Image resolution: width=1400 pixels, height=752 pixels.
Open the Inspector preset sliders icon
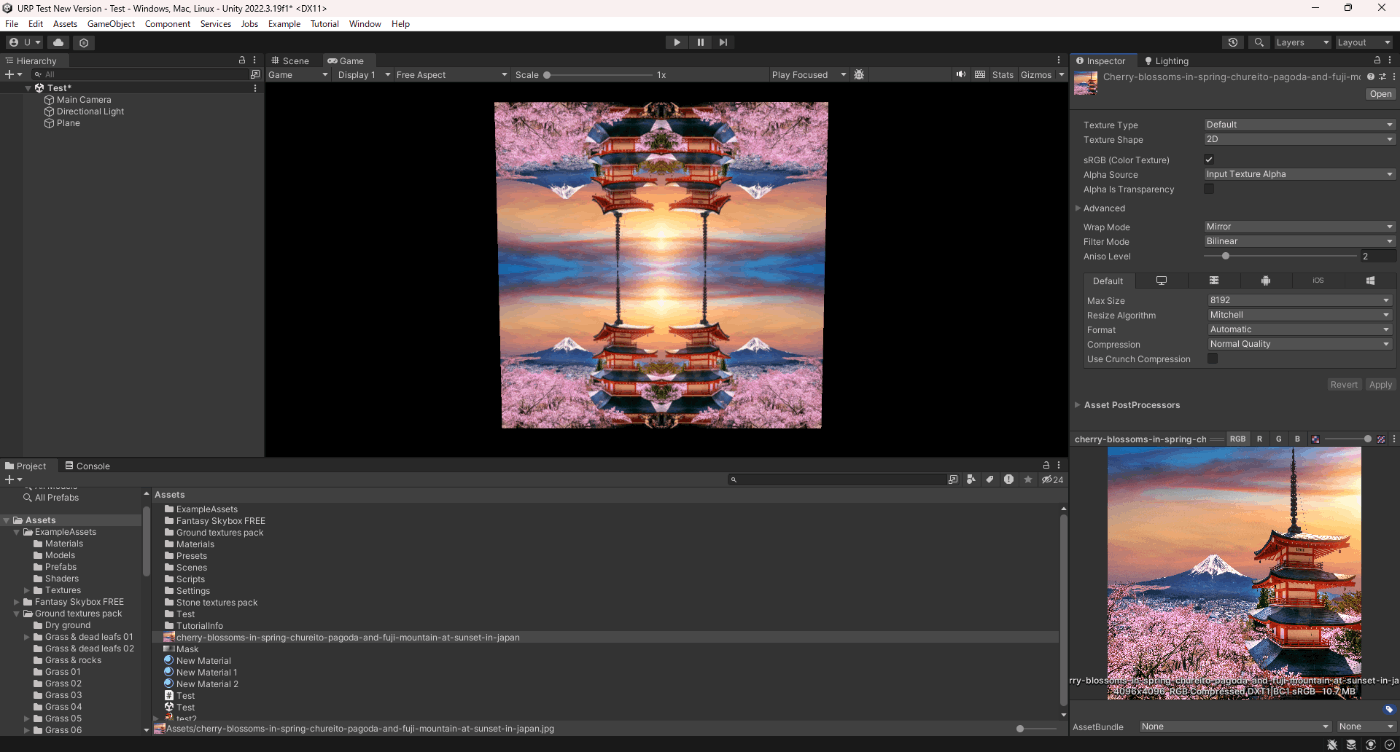click(1382, 76)
